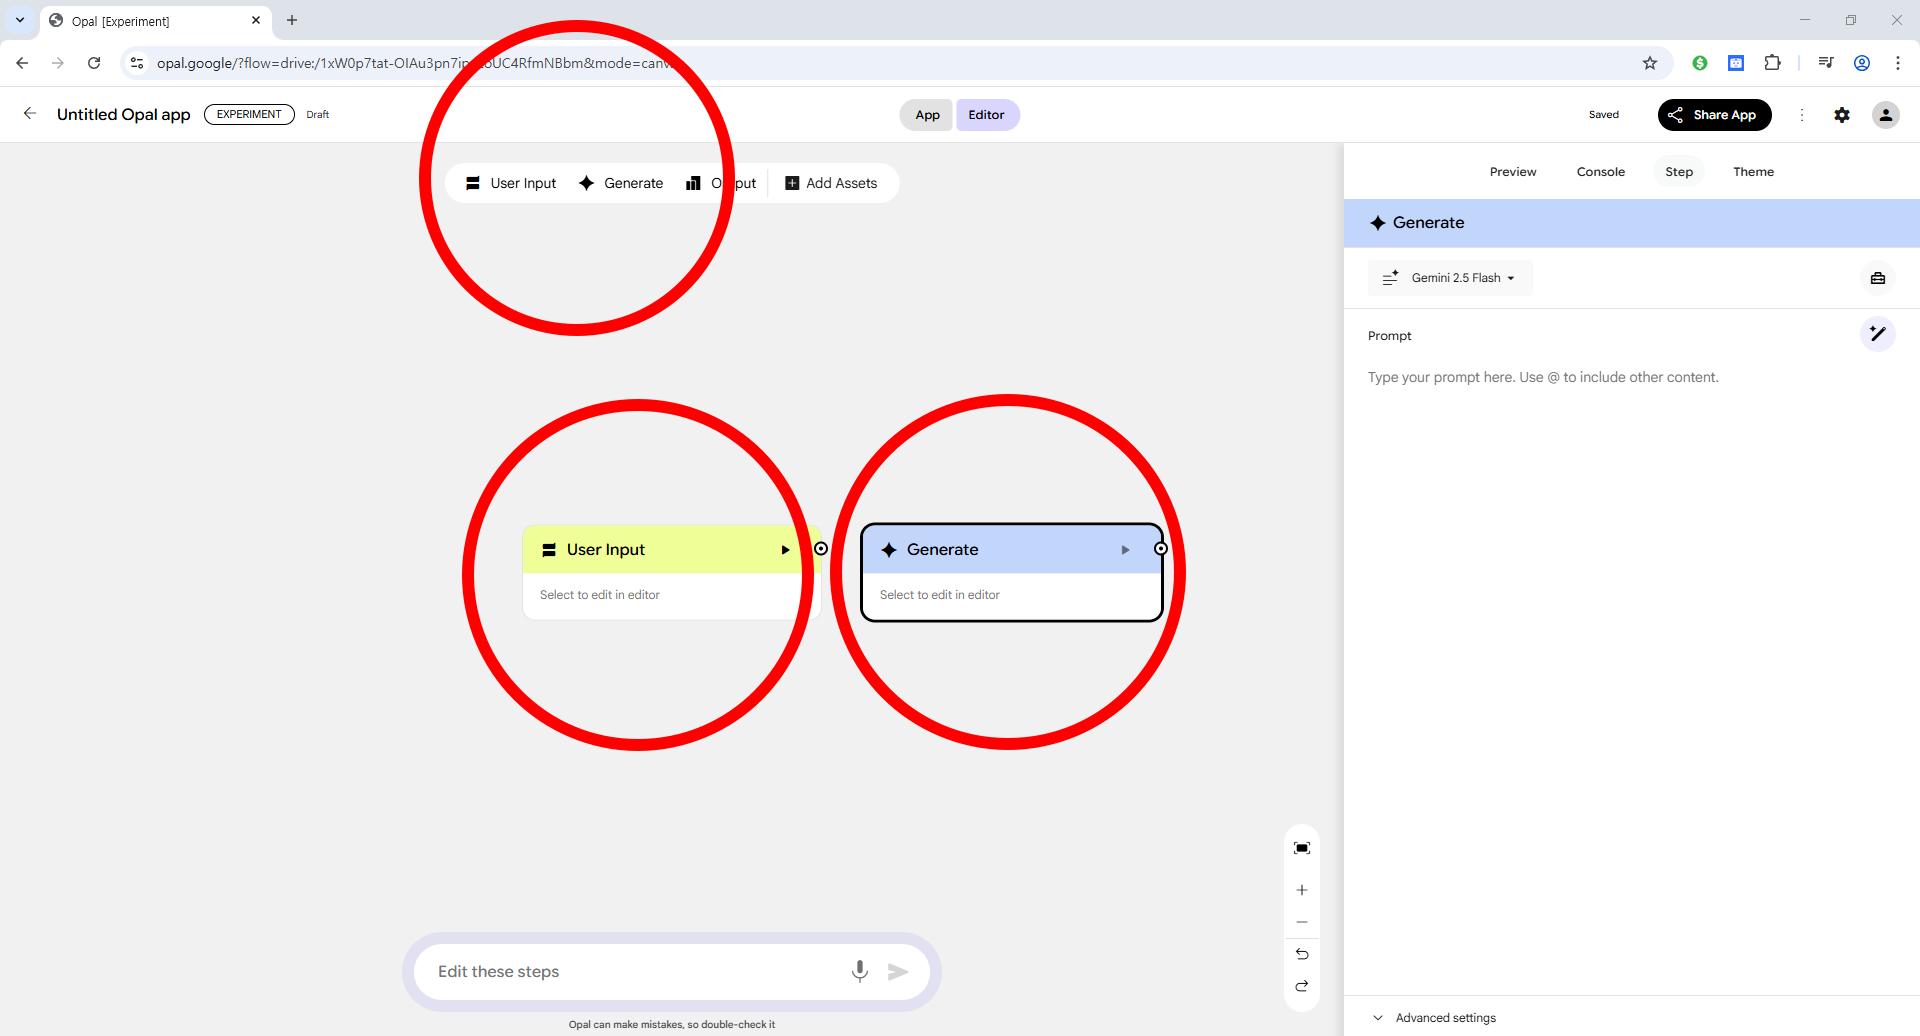Reload the page
This screenshot has height=1036, width=1920.
(94, 63)
